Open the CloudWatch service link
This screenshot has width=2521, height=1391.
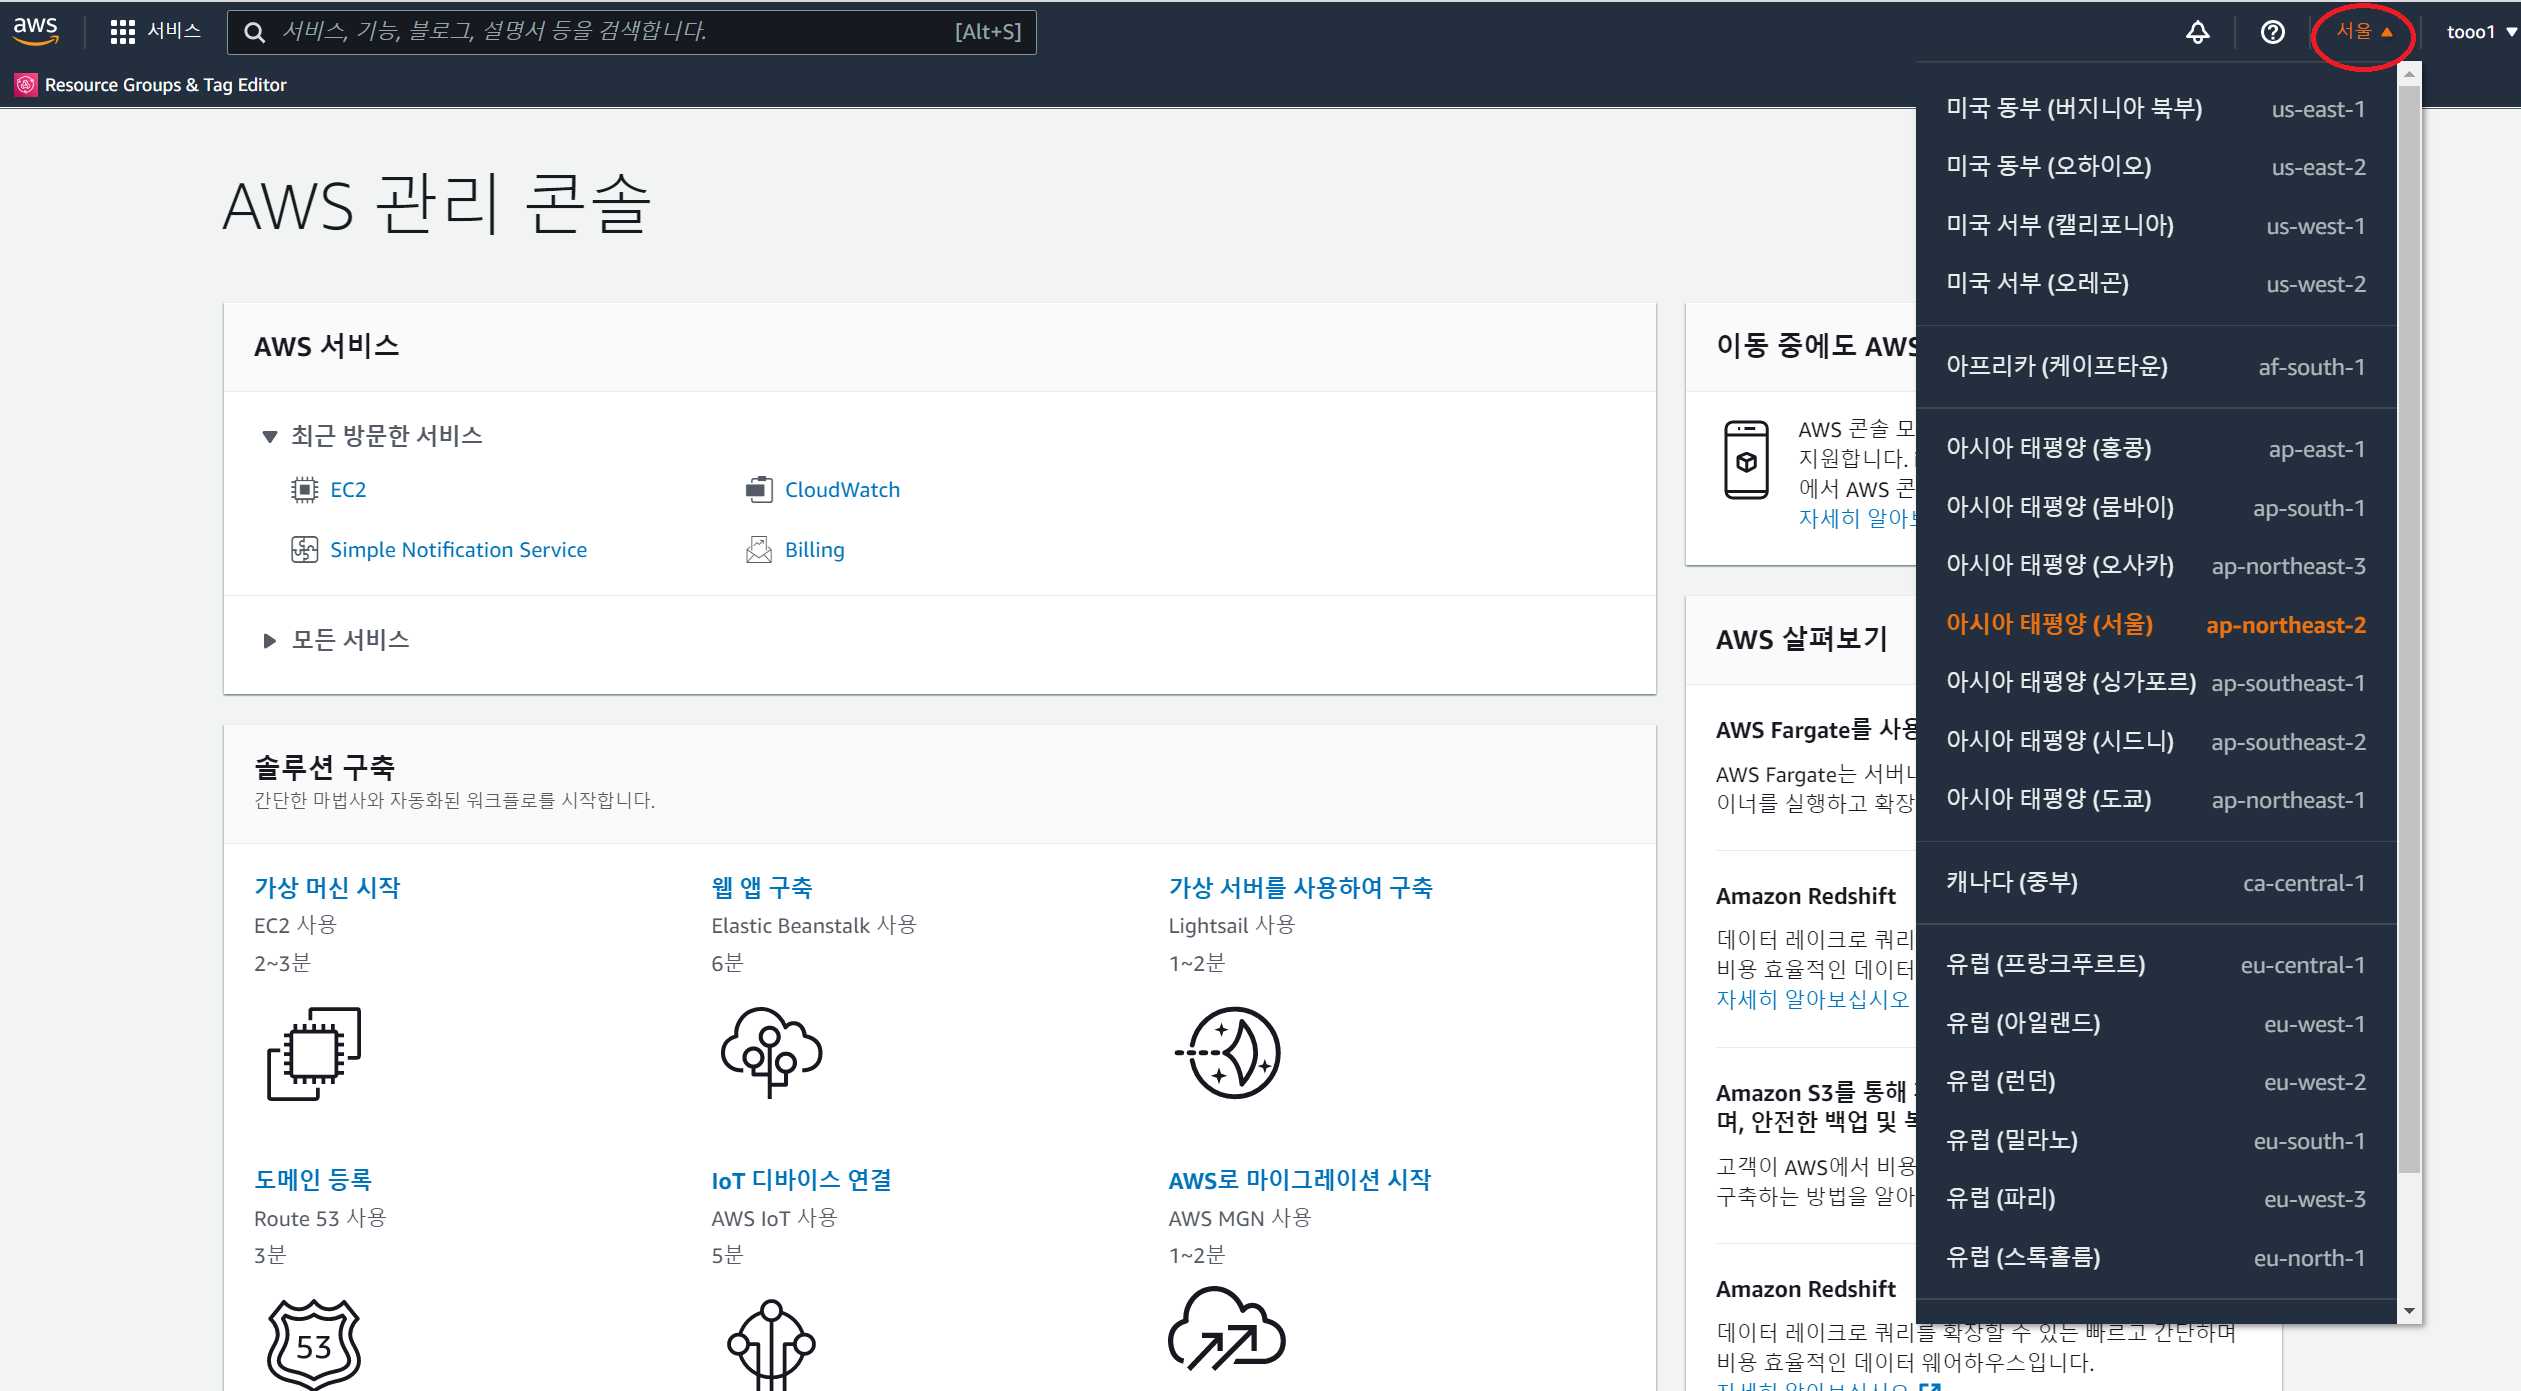coord(841,490)
